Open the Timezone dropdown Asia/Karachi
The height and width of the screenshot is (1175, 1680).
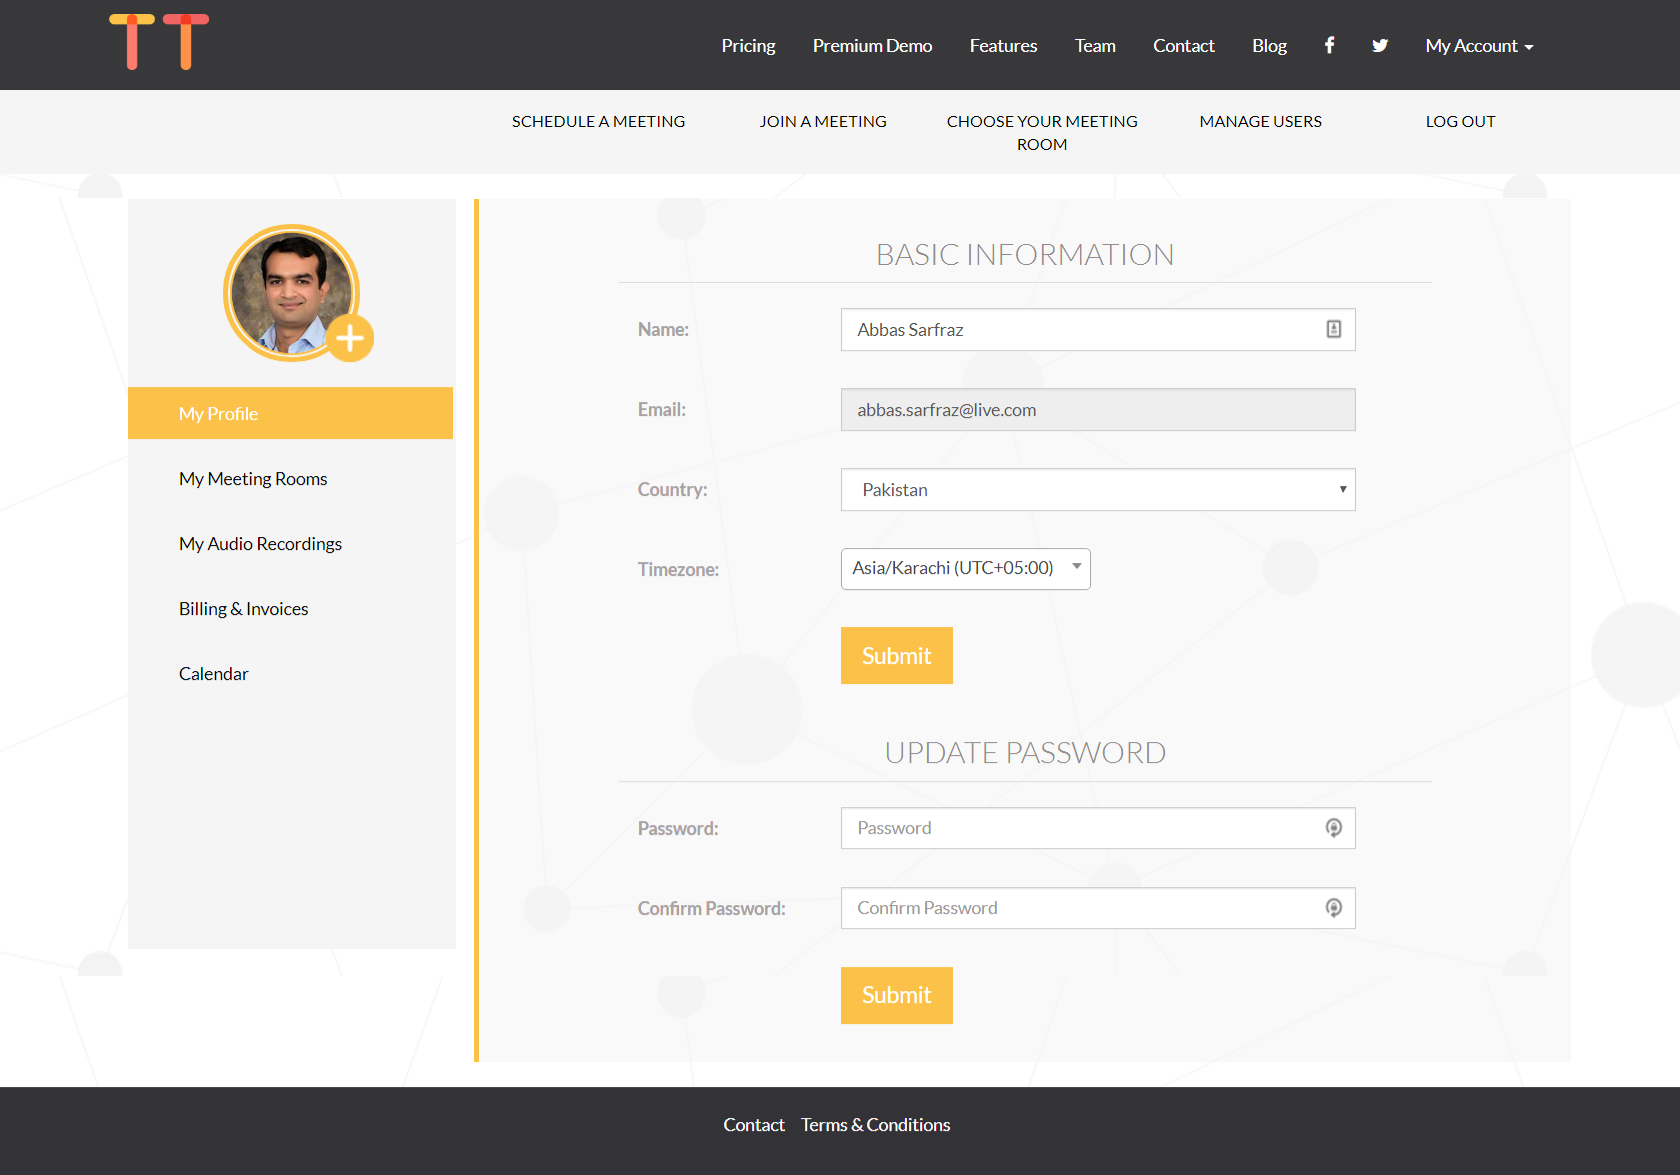coord(965,569)
